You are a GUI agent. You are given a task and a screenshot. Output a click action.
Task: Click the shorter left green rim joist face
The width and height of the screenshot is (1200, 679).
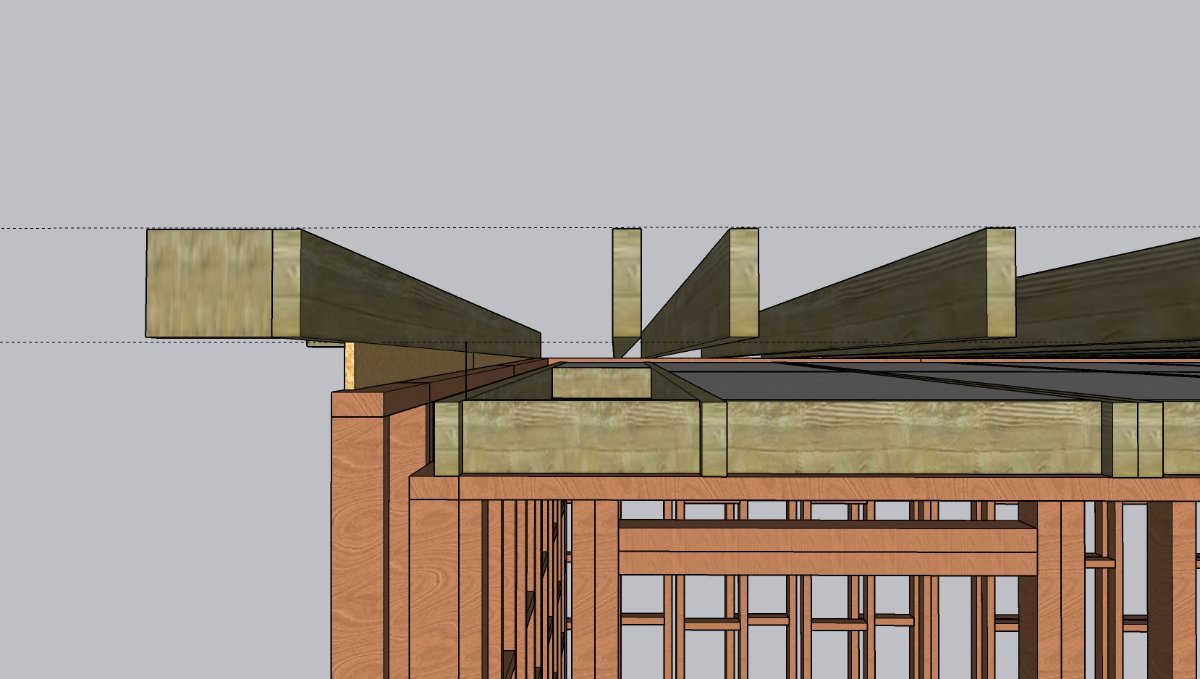[580, 438]
